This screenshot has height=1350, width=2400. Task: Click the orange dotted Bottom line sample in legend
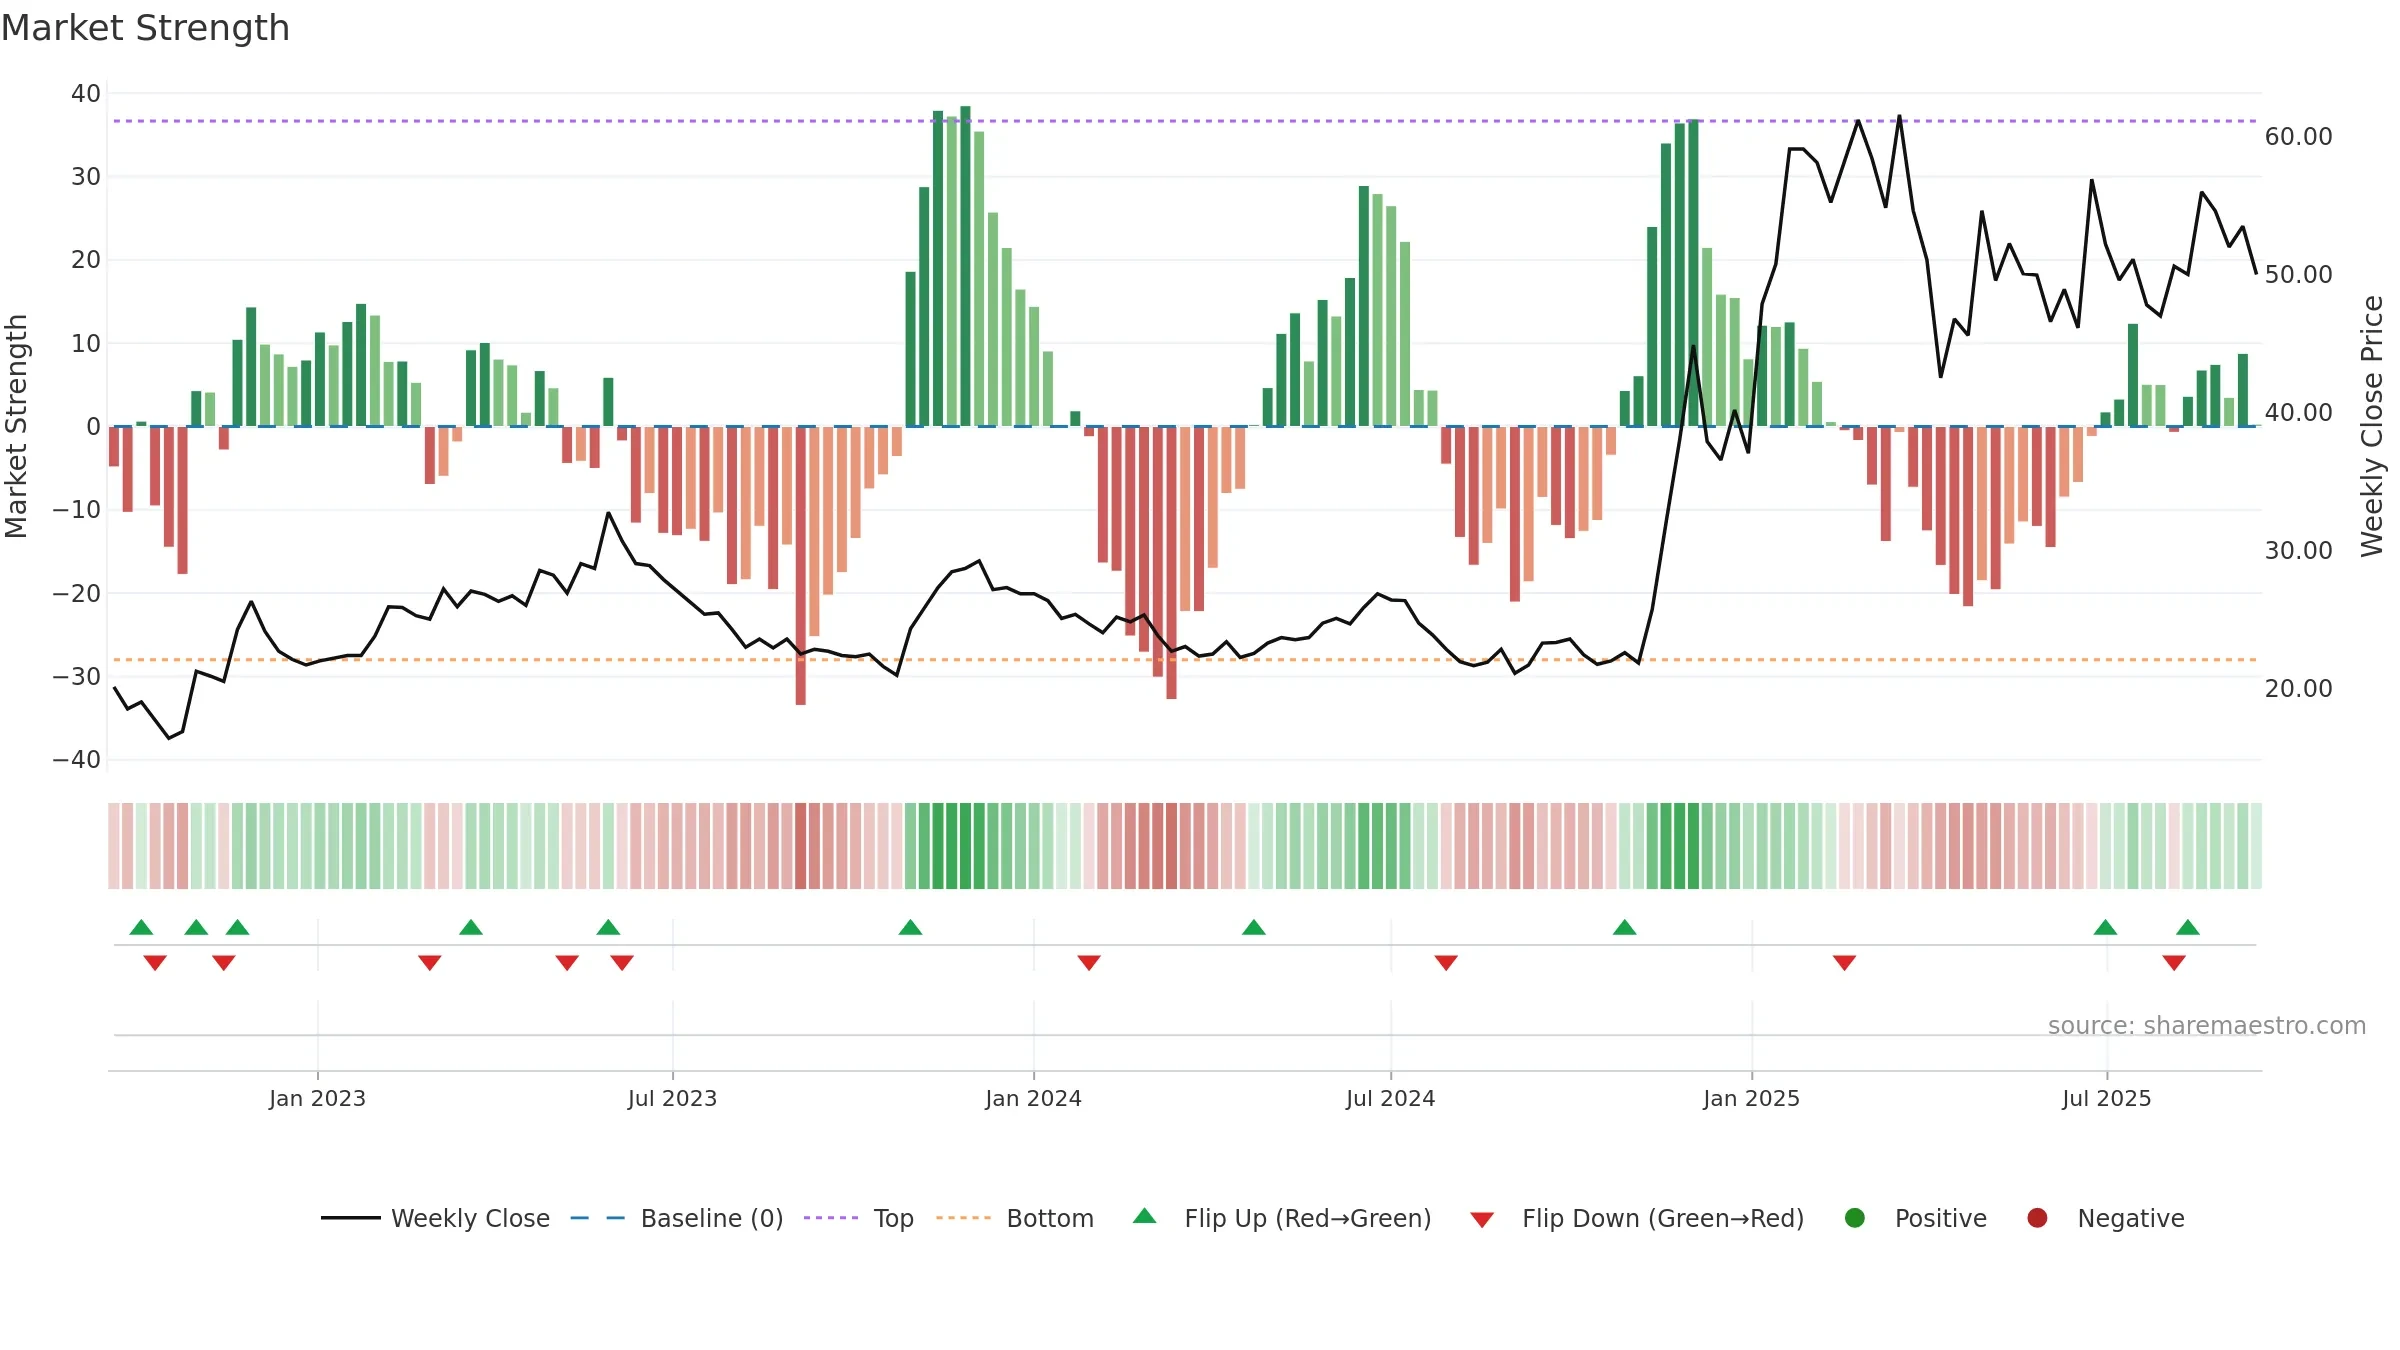tap(964, 1218)
